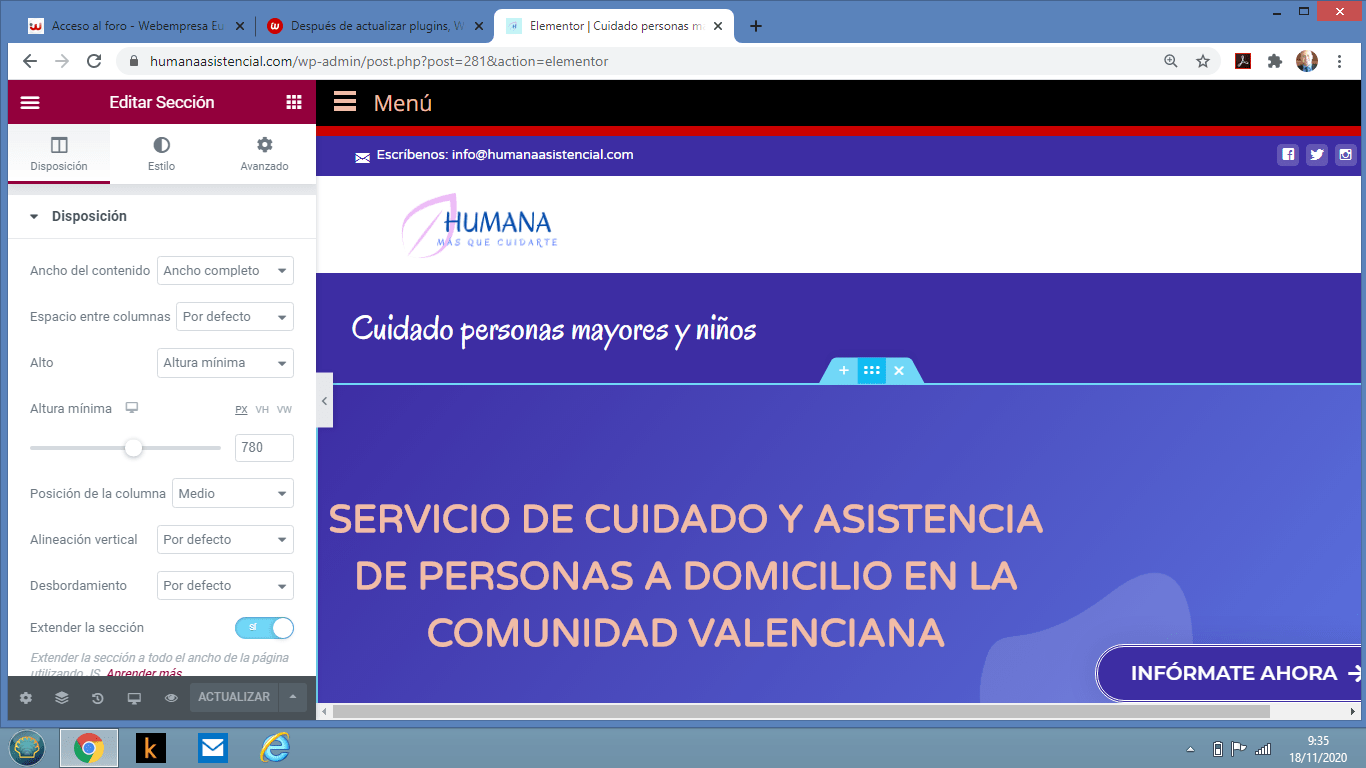Open Elementor page settings gear in footer

pos(26,698)
